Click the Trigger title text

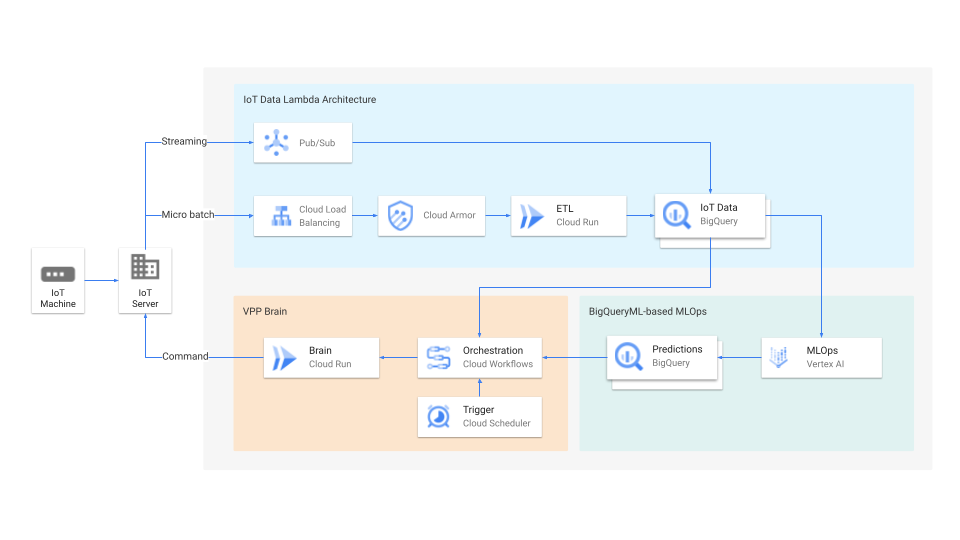pyautogui.click(x=478, y=410)
